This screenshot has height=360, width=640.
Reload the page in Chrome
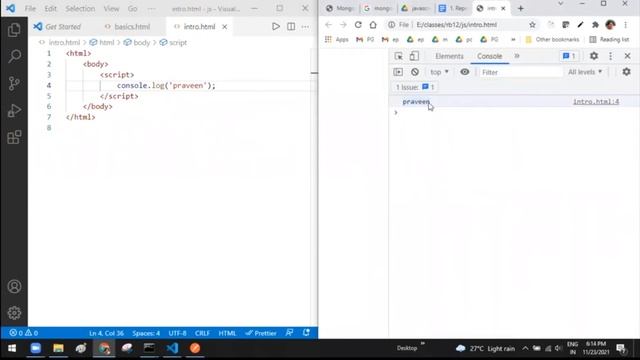pos(358,25)
